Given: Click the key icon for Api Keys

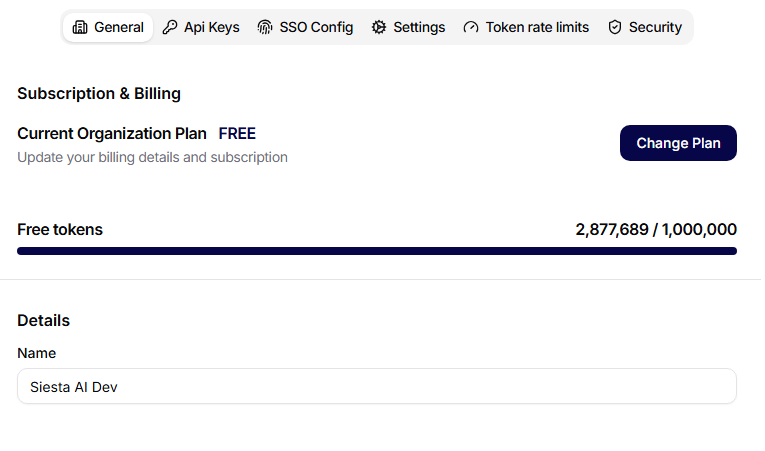Looking at the screenshot, I should pyautogui.click(x=170, y=27).
